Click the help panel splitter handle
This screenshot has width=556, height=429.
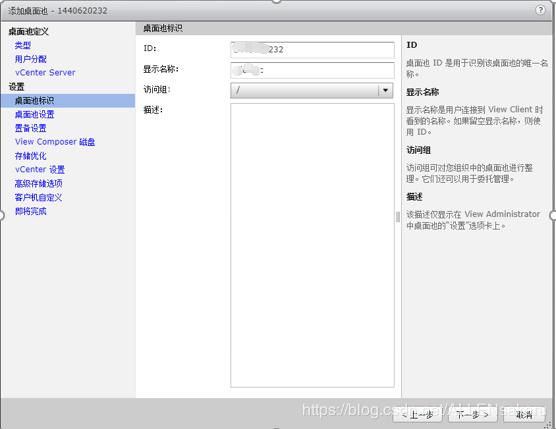tap(398, 216)
